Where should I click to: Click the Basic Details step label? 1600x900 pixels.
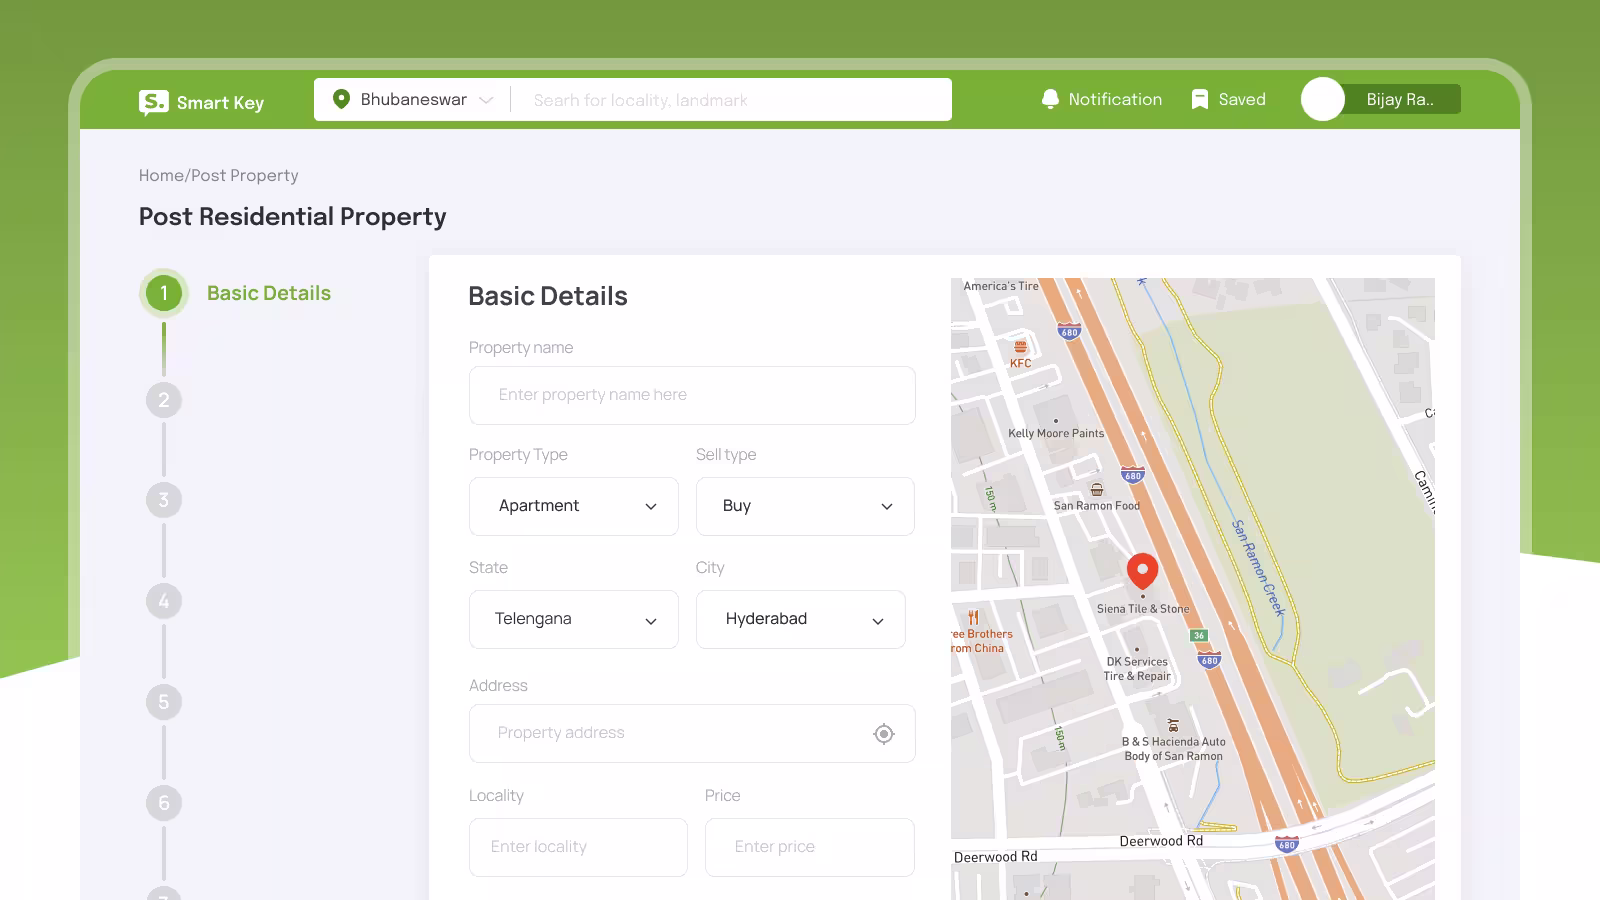coord(269,293)
